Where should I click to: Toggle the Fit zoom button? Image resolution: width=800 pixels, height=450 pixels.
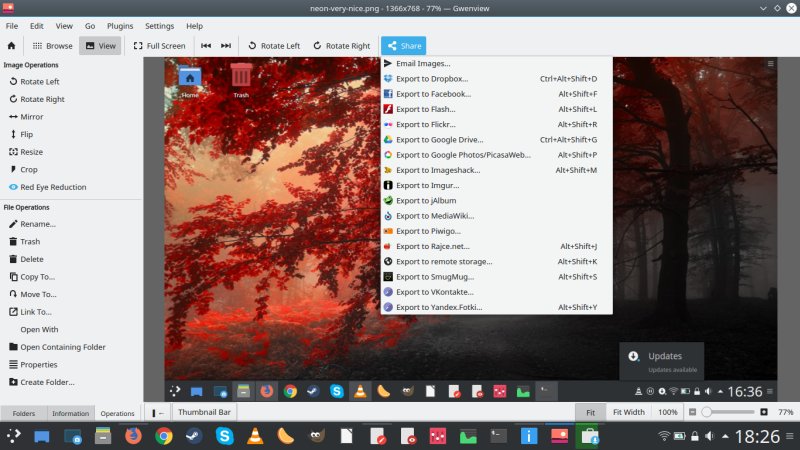coord(590,412)
